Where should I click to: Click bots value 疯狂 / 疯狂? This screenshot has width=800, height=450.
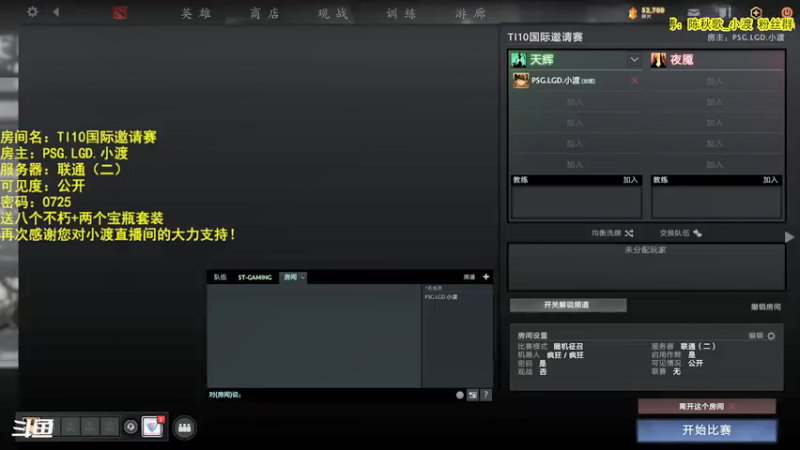click(x=565, y=355)
